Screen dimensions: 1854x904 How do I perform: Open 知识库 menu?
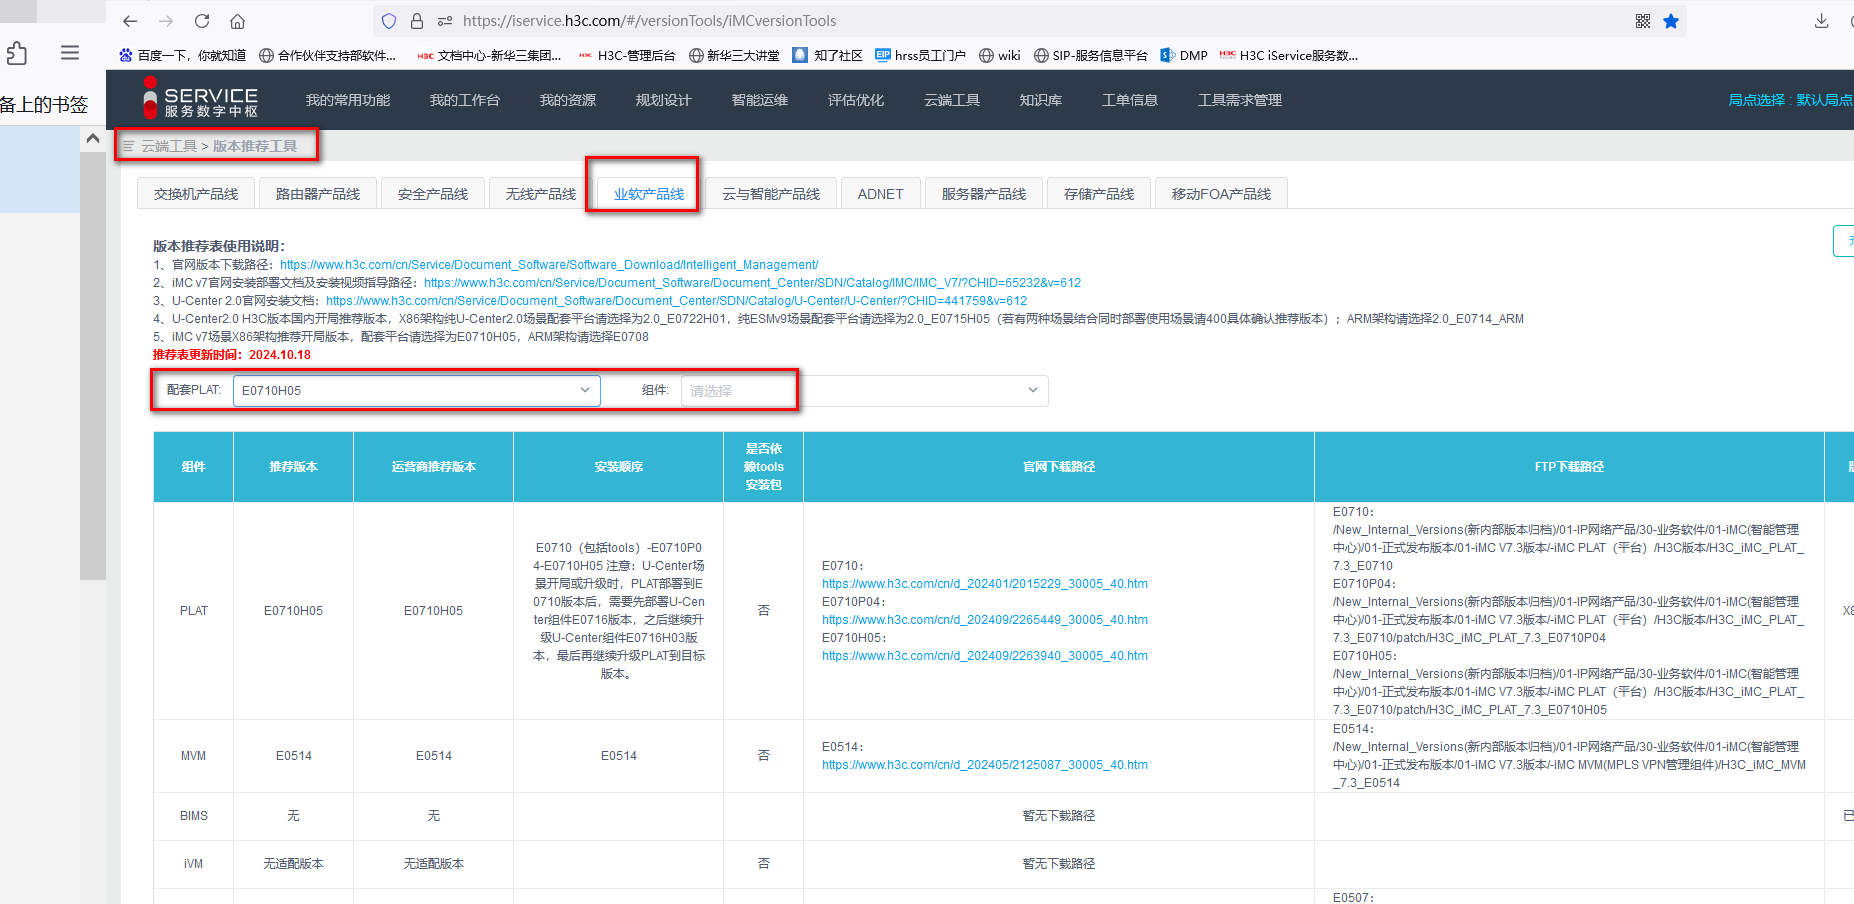(x=1041, y=100)
